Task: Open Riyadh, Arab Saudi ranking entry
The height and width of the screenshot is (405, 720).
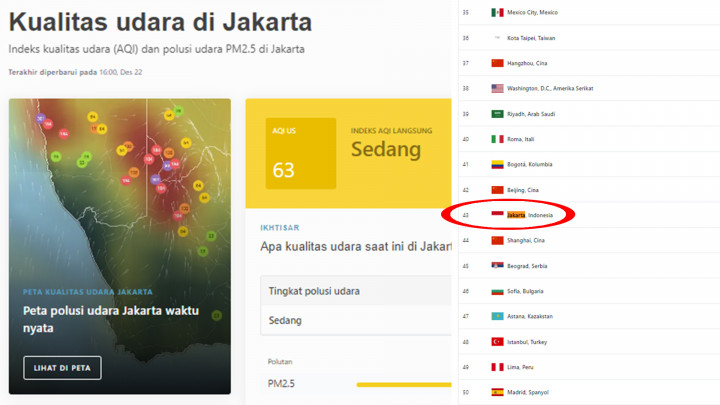Action: tap(531, 114)
